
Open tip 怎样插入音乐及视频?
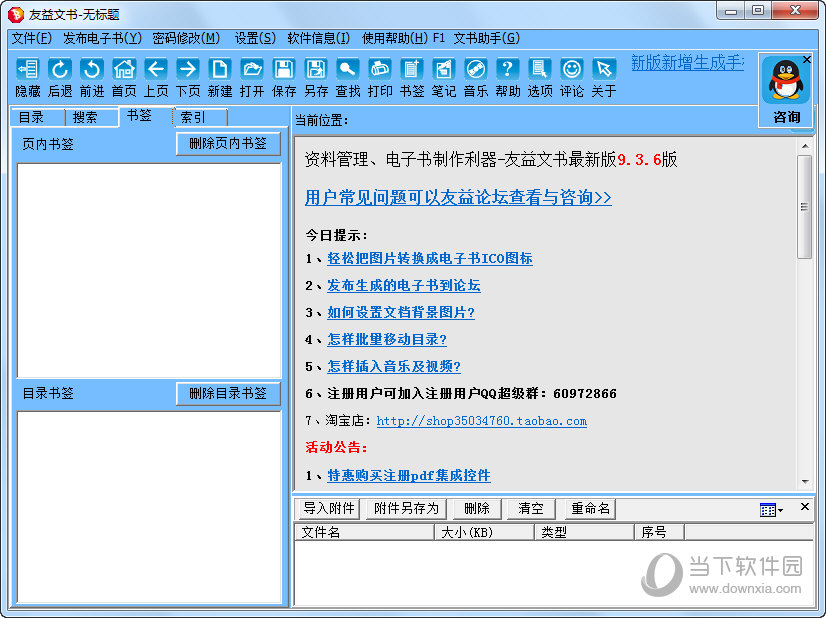[x=394, y=366]
